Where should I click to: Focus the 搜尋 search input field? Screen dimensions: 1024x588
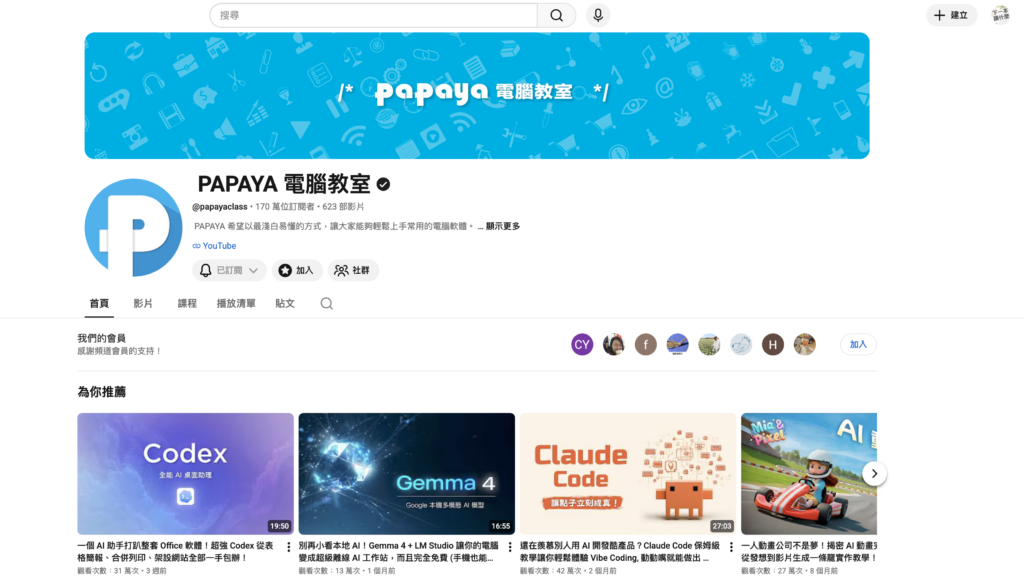pyautogui.click(x=374, y=15)
